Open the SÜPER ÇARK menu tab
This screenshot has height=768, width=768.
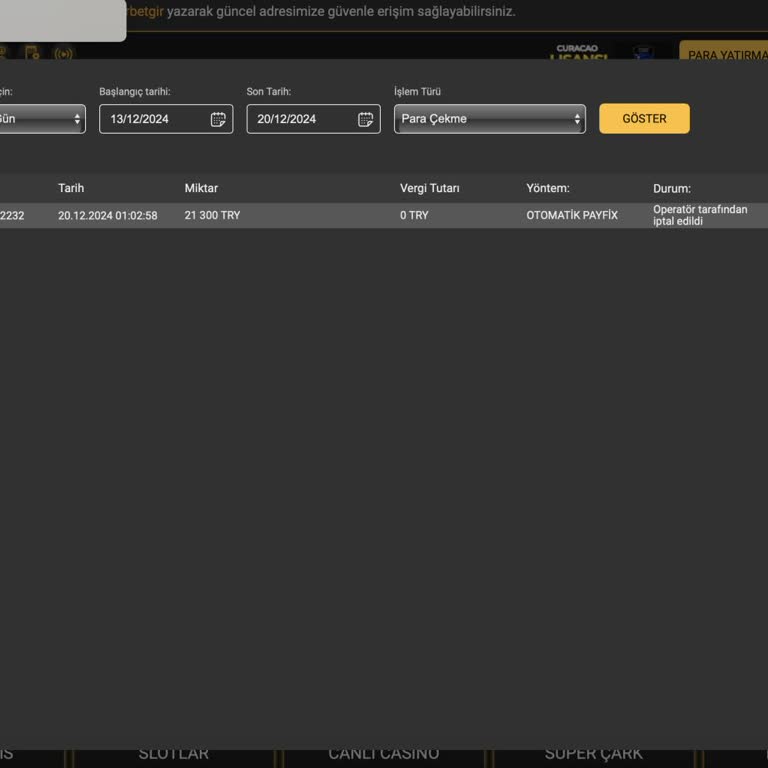click(593, 754)
